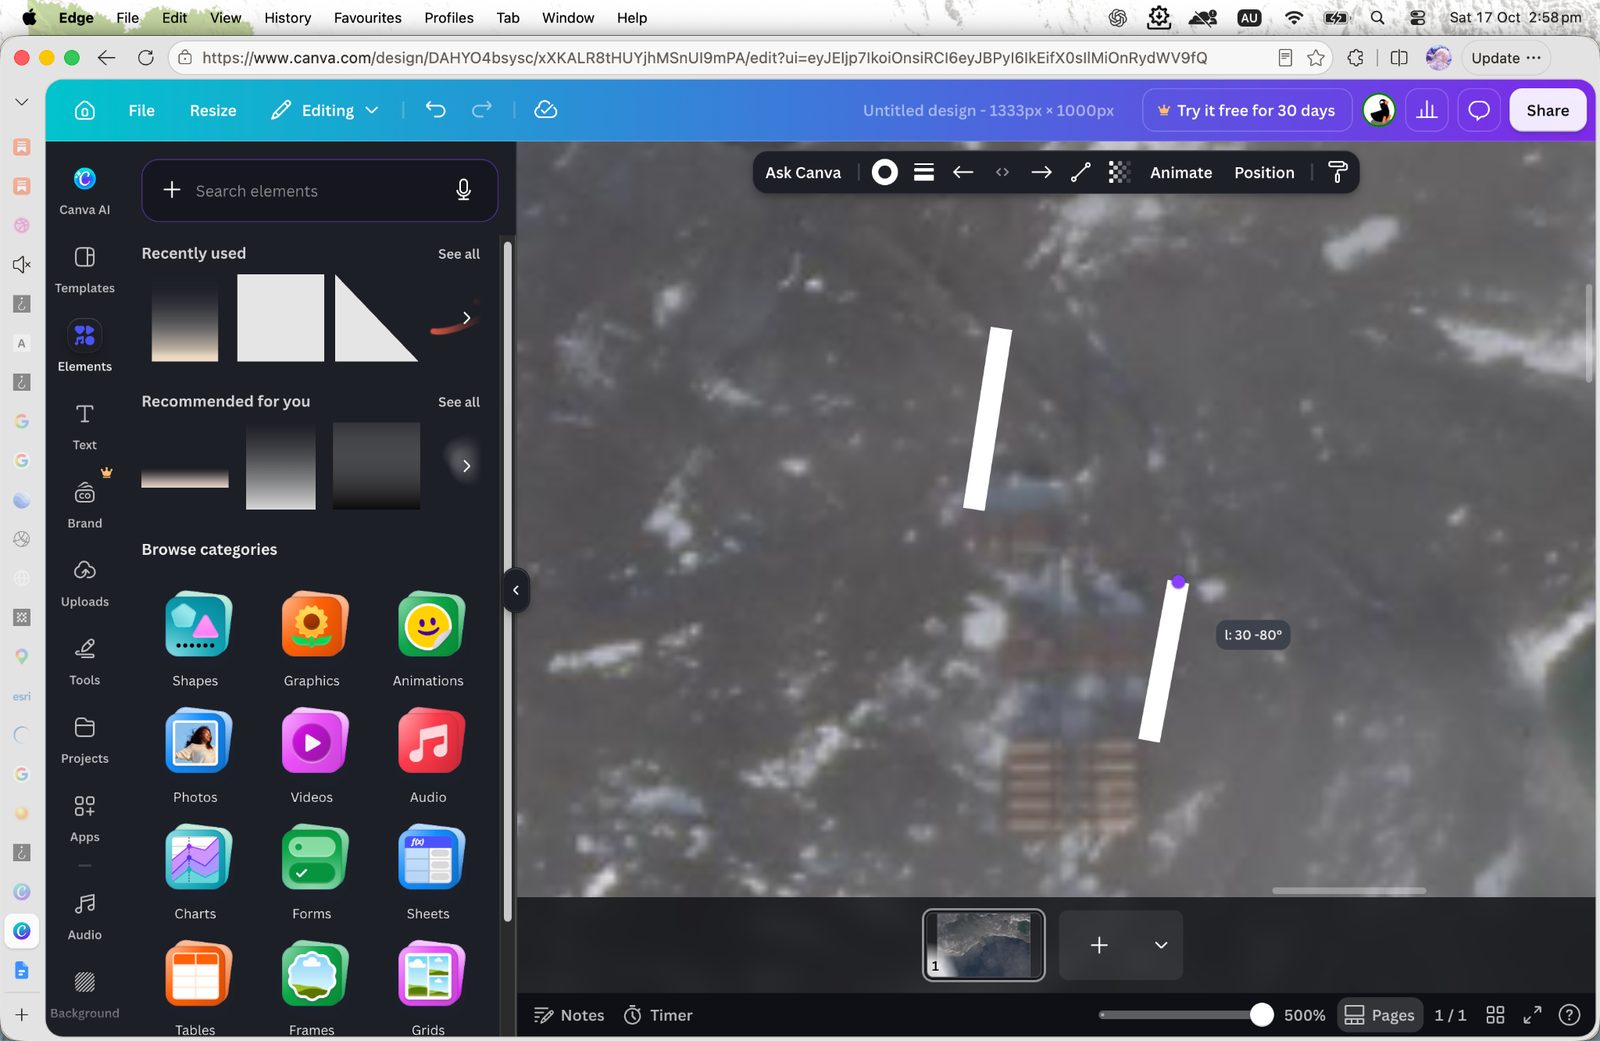Open the Position panel
Image resolution: width=1600 pixels, height=1041 pixels.
point(1264,172)
